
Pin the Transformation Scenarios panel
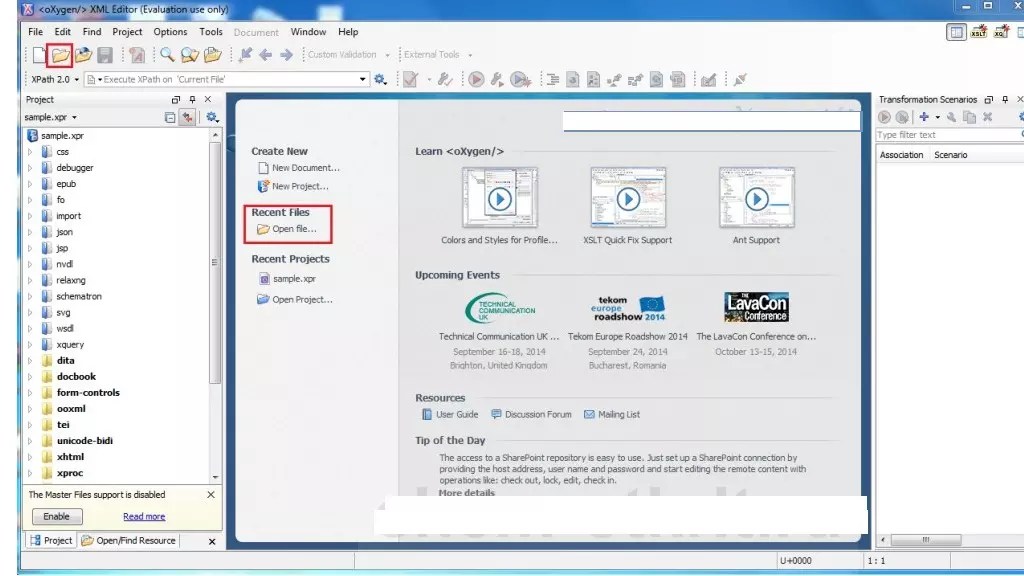(x=1005, y=99)
